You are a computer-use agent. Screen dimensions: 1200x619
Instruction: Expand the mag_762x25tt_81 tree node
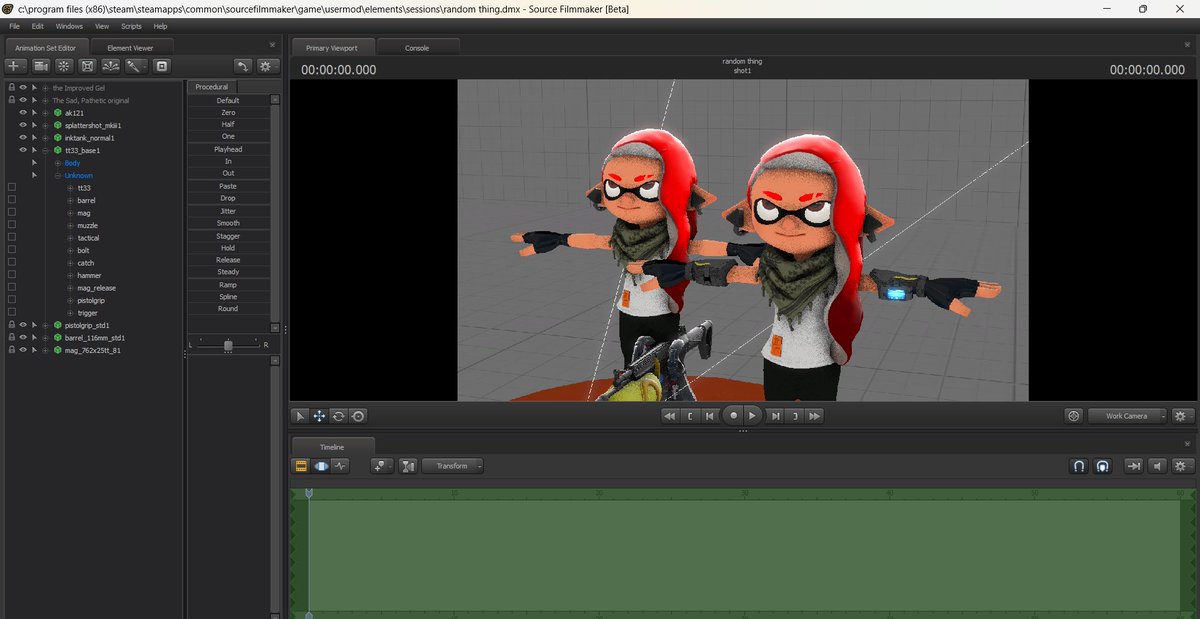[x=45, y=350]
